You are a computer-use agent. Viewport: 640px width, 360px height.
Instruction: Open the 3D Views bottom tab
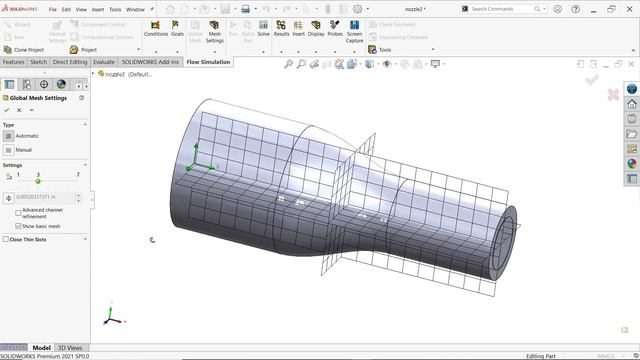click(70, 348)
